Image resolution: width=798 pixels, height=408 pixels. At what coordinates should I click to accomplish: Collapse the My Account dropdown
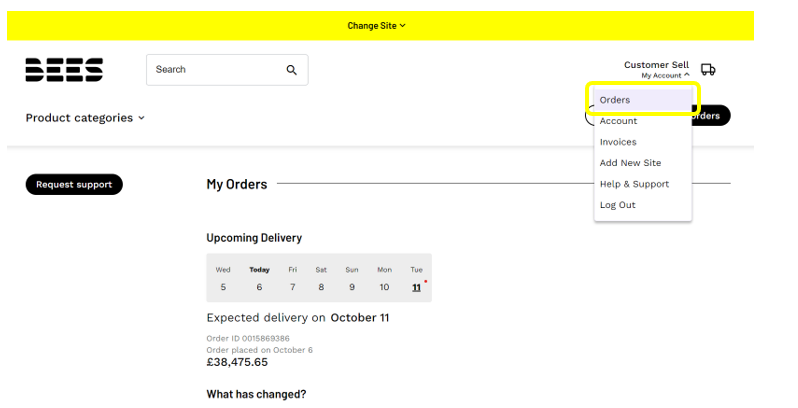click(x=665, y=75)
